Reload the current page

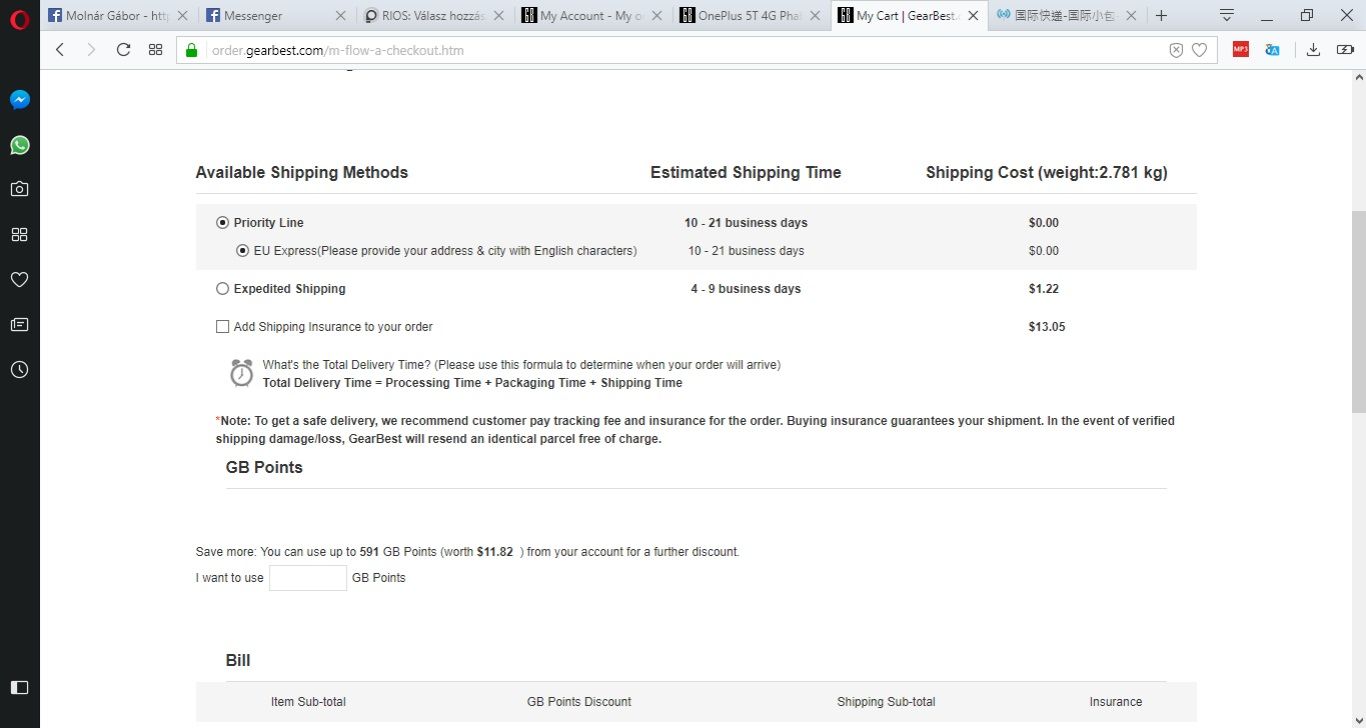coord(123,50)
